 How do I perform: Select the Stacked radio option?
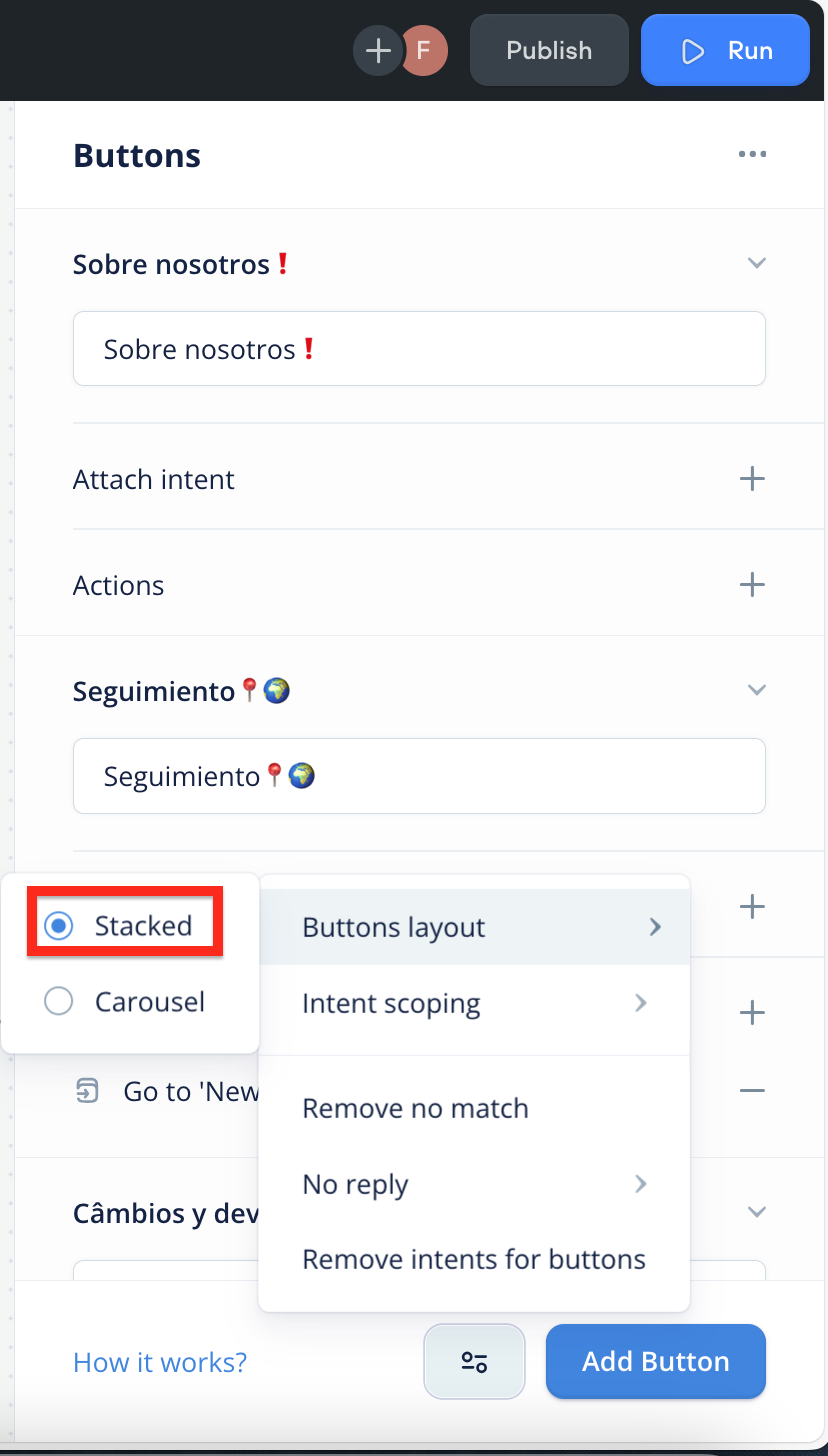[59, 926]
